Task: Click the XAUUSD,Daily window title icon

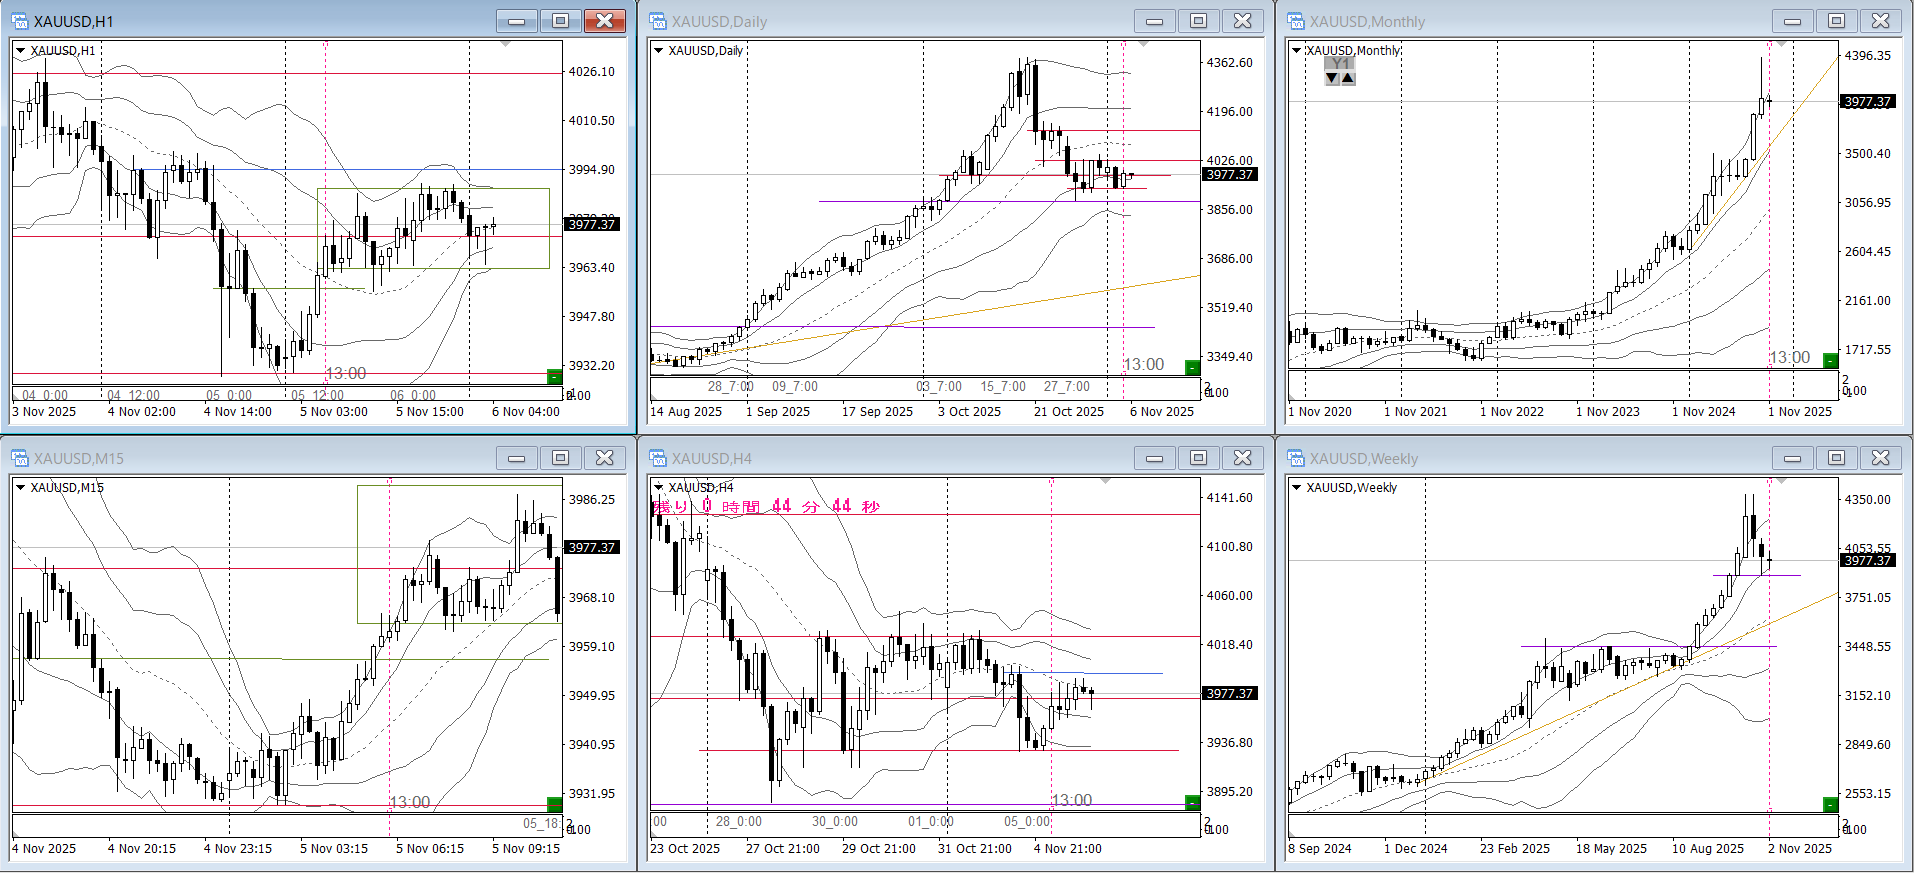Action: click(x=658, y=21)
